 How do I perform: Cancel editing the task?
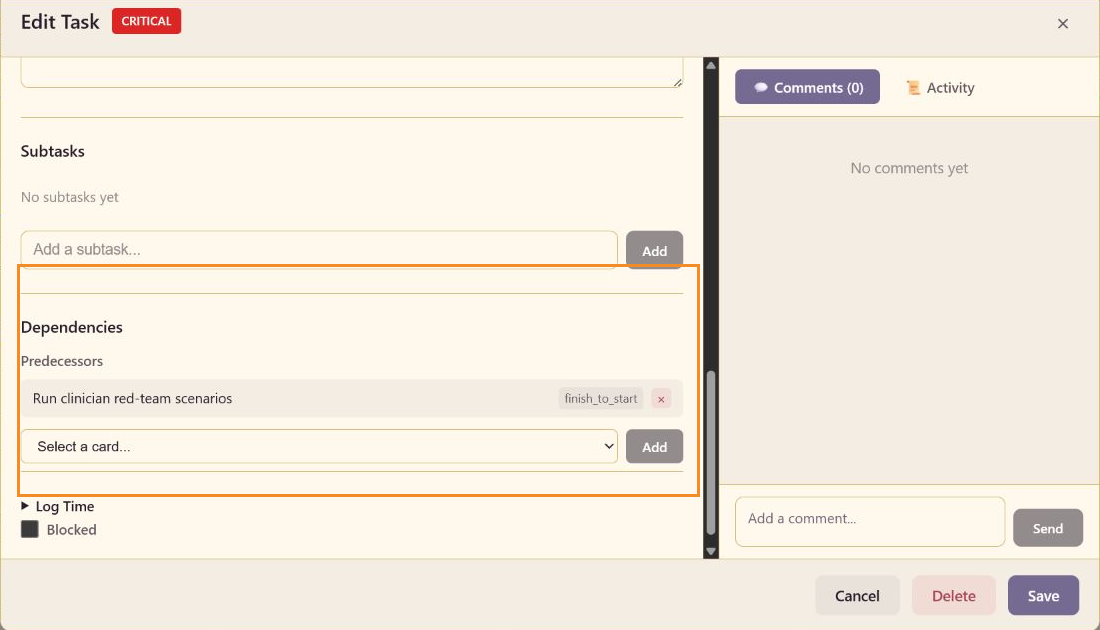click(x=857, y=595)
